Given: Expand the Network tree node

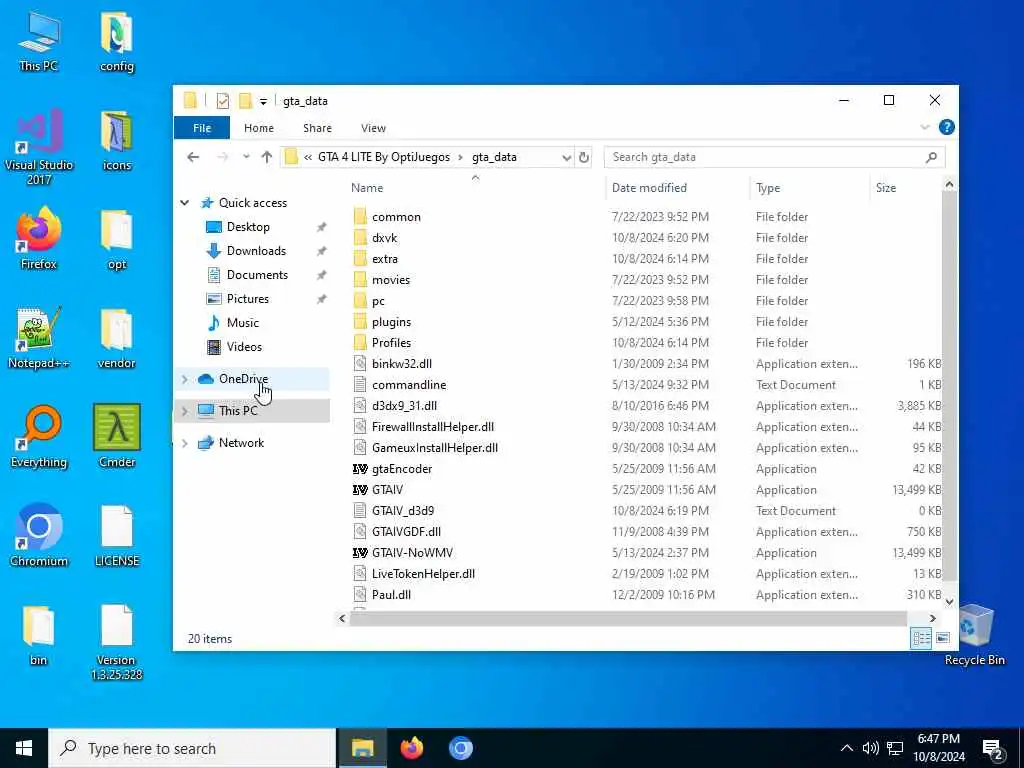Looking at the screenshot, I should [185, 443].
